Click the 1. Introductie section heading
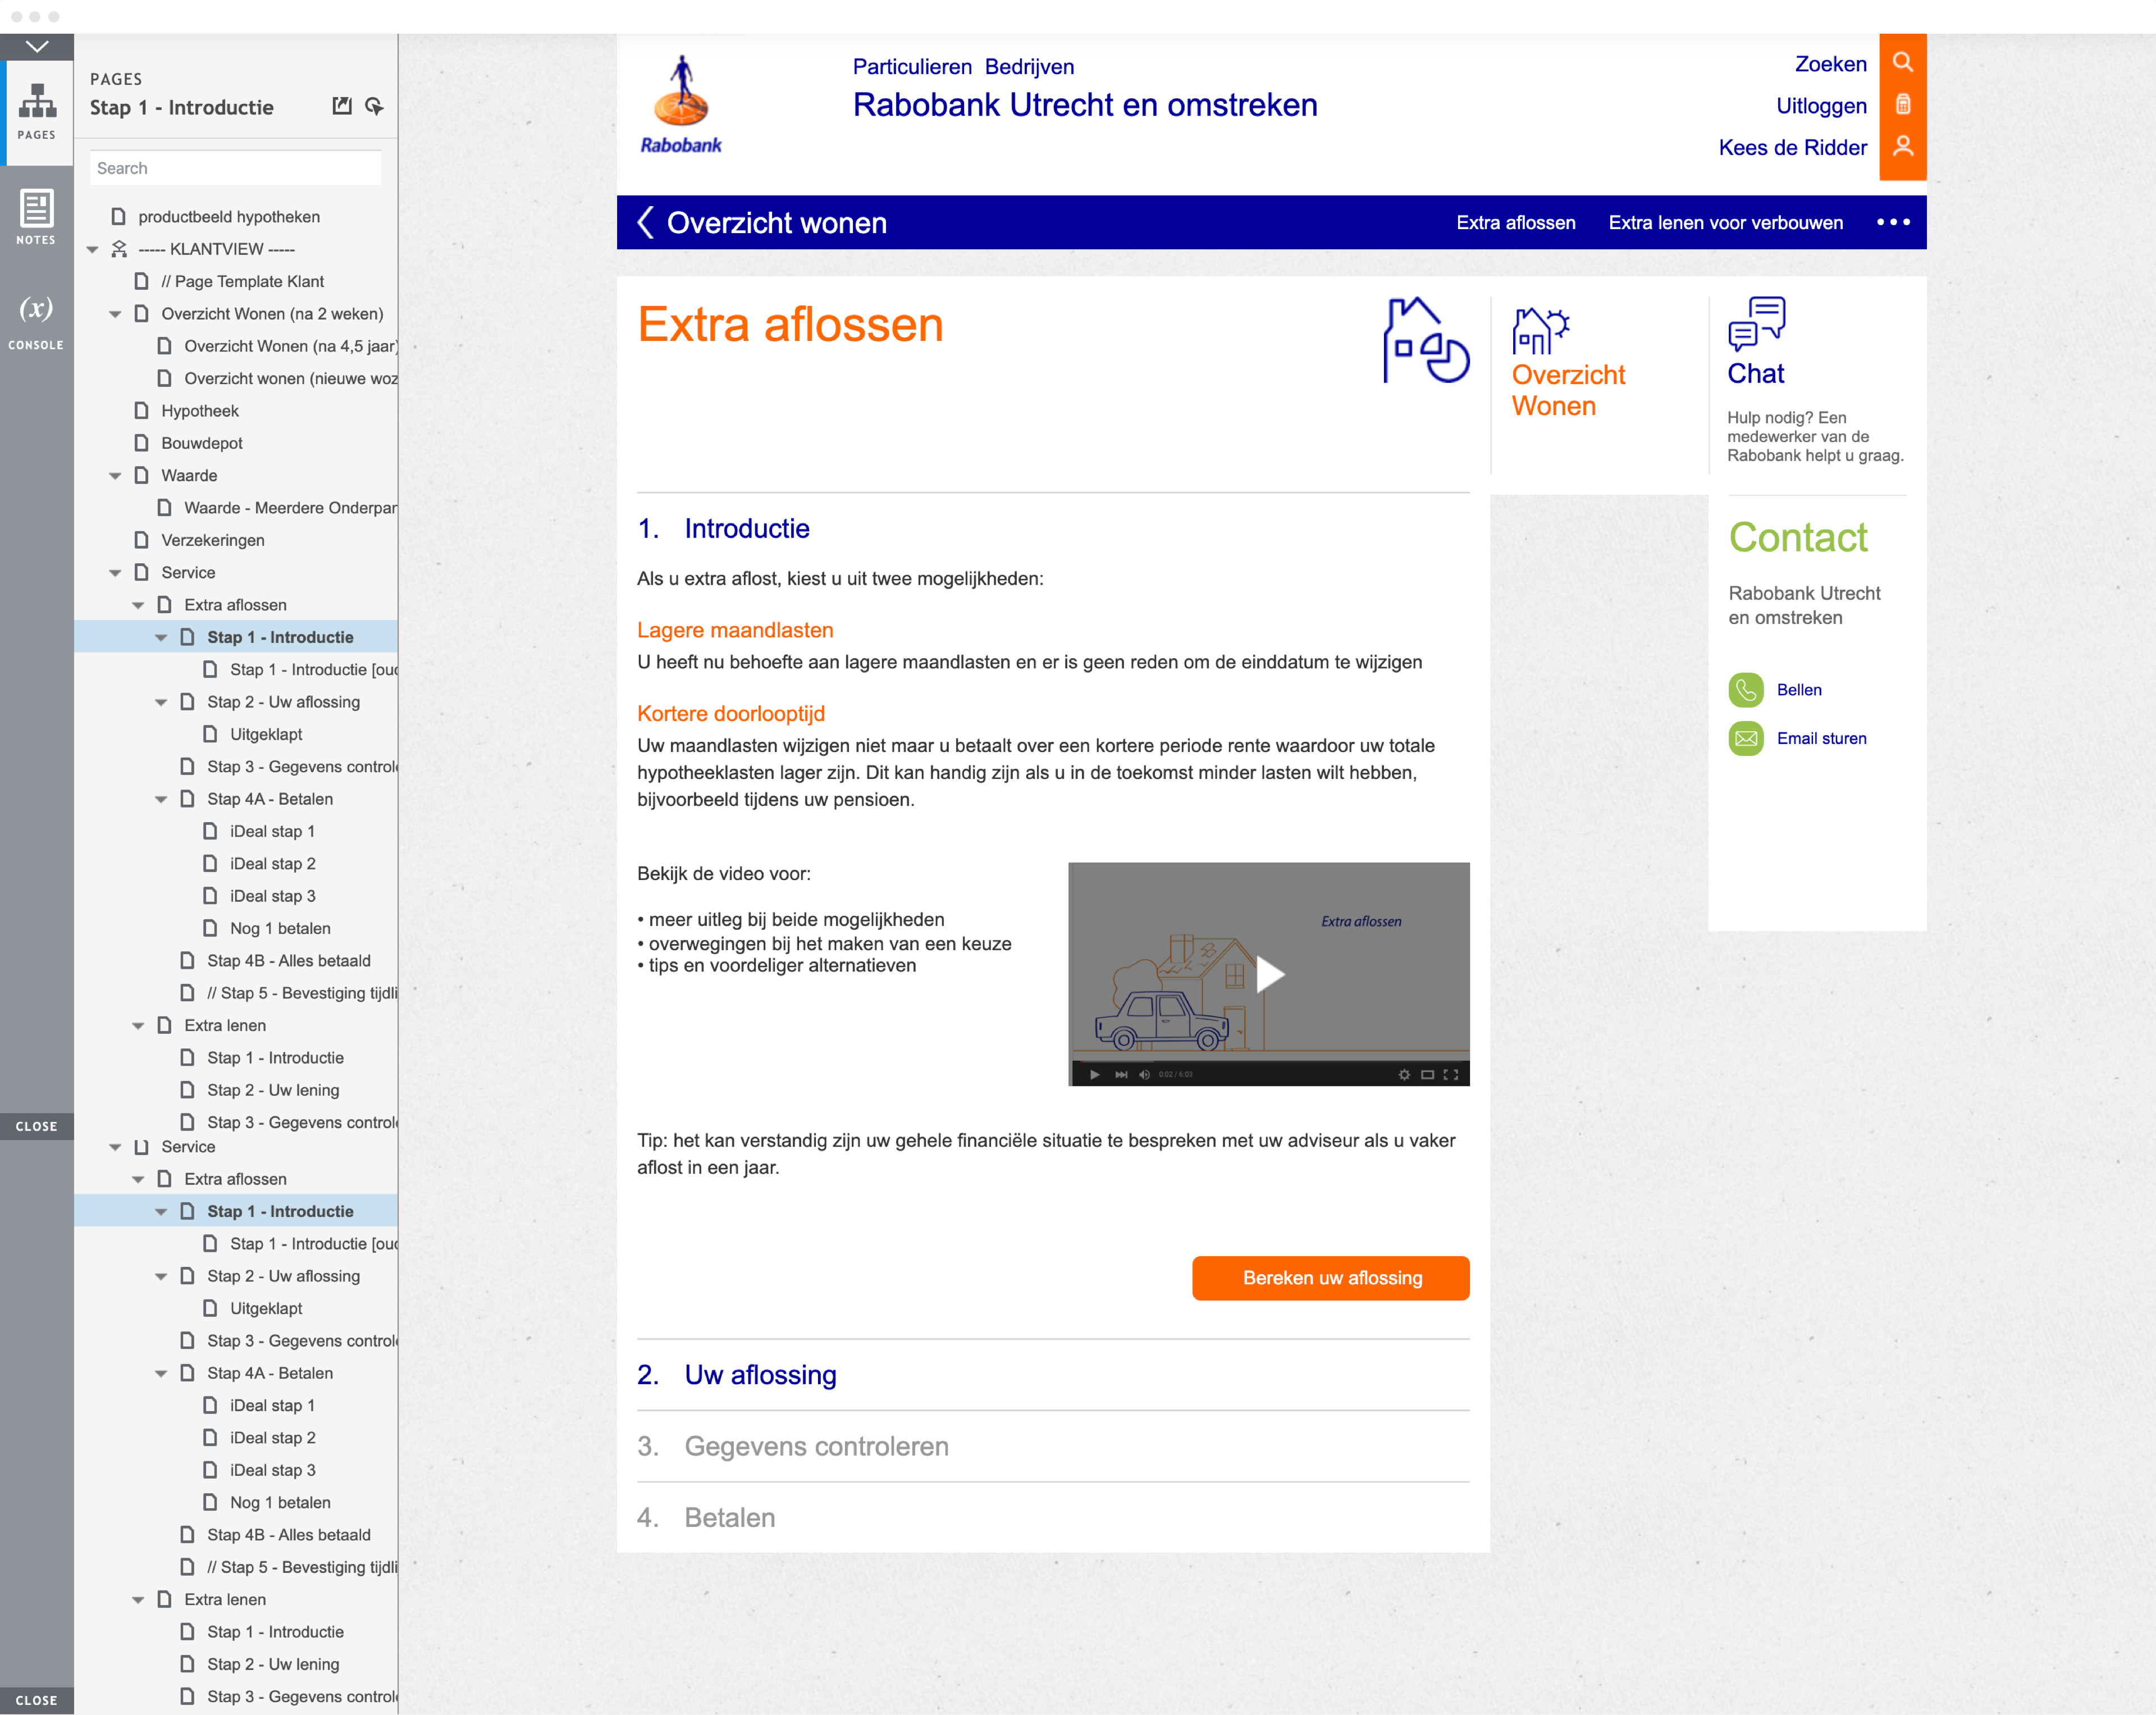Viewport: 2156px width, 1715px height. click(724, 529)
